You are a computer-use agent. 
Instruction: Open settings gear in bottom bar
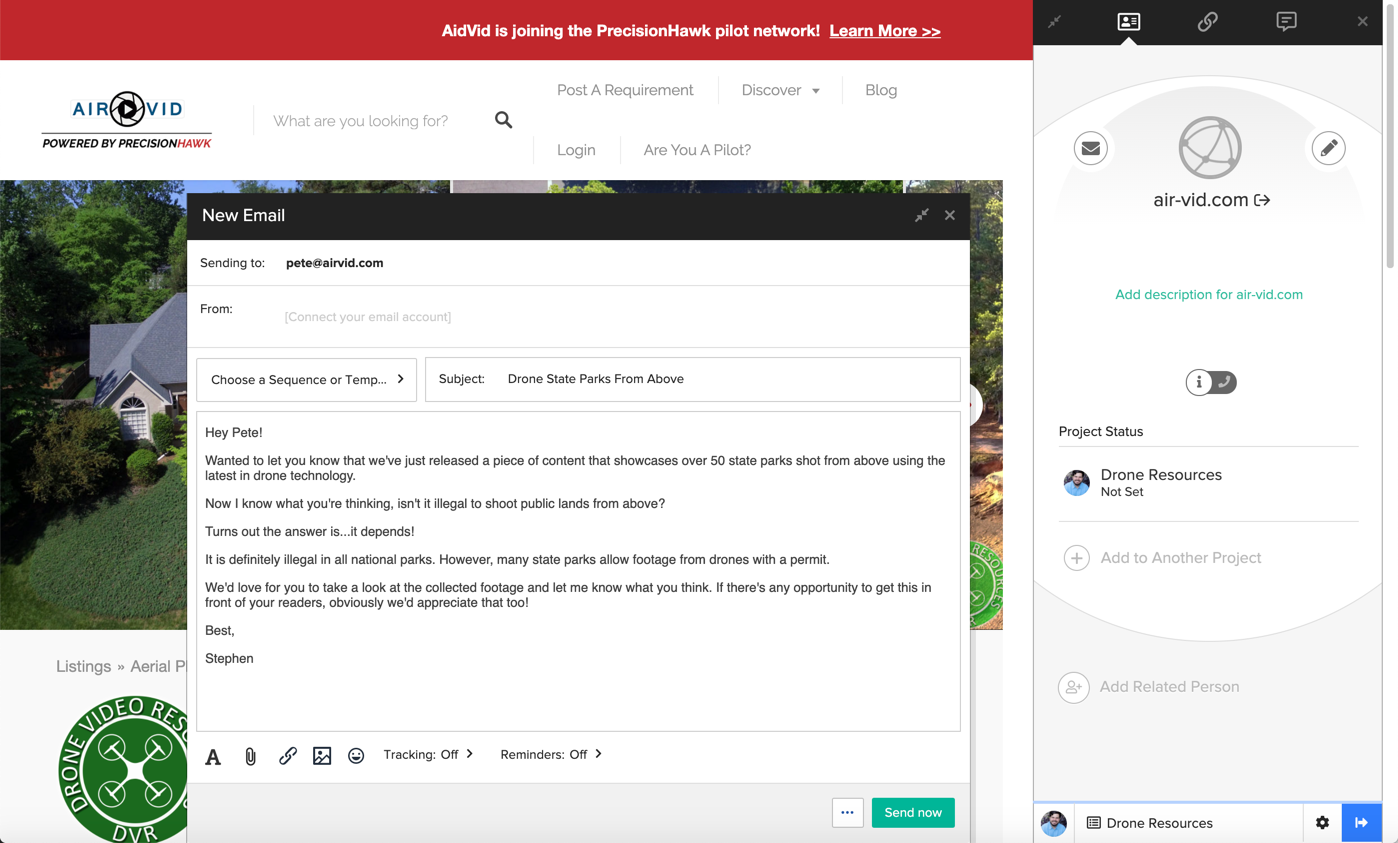point(1322,822)
